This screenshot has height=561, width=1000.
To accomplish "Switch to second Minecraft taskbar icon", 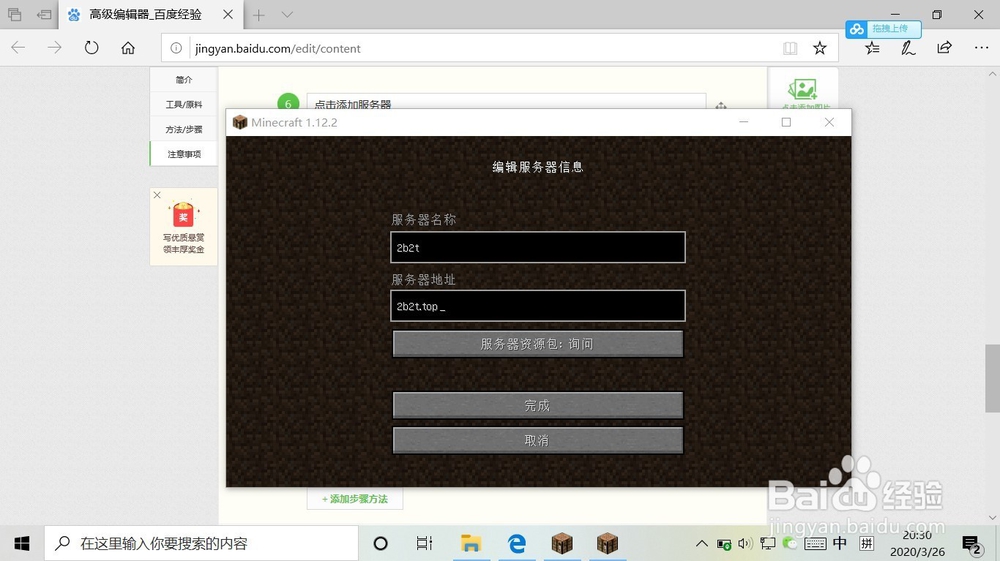I will [607, 543].
